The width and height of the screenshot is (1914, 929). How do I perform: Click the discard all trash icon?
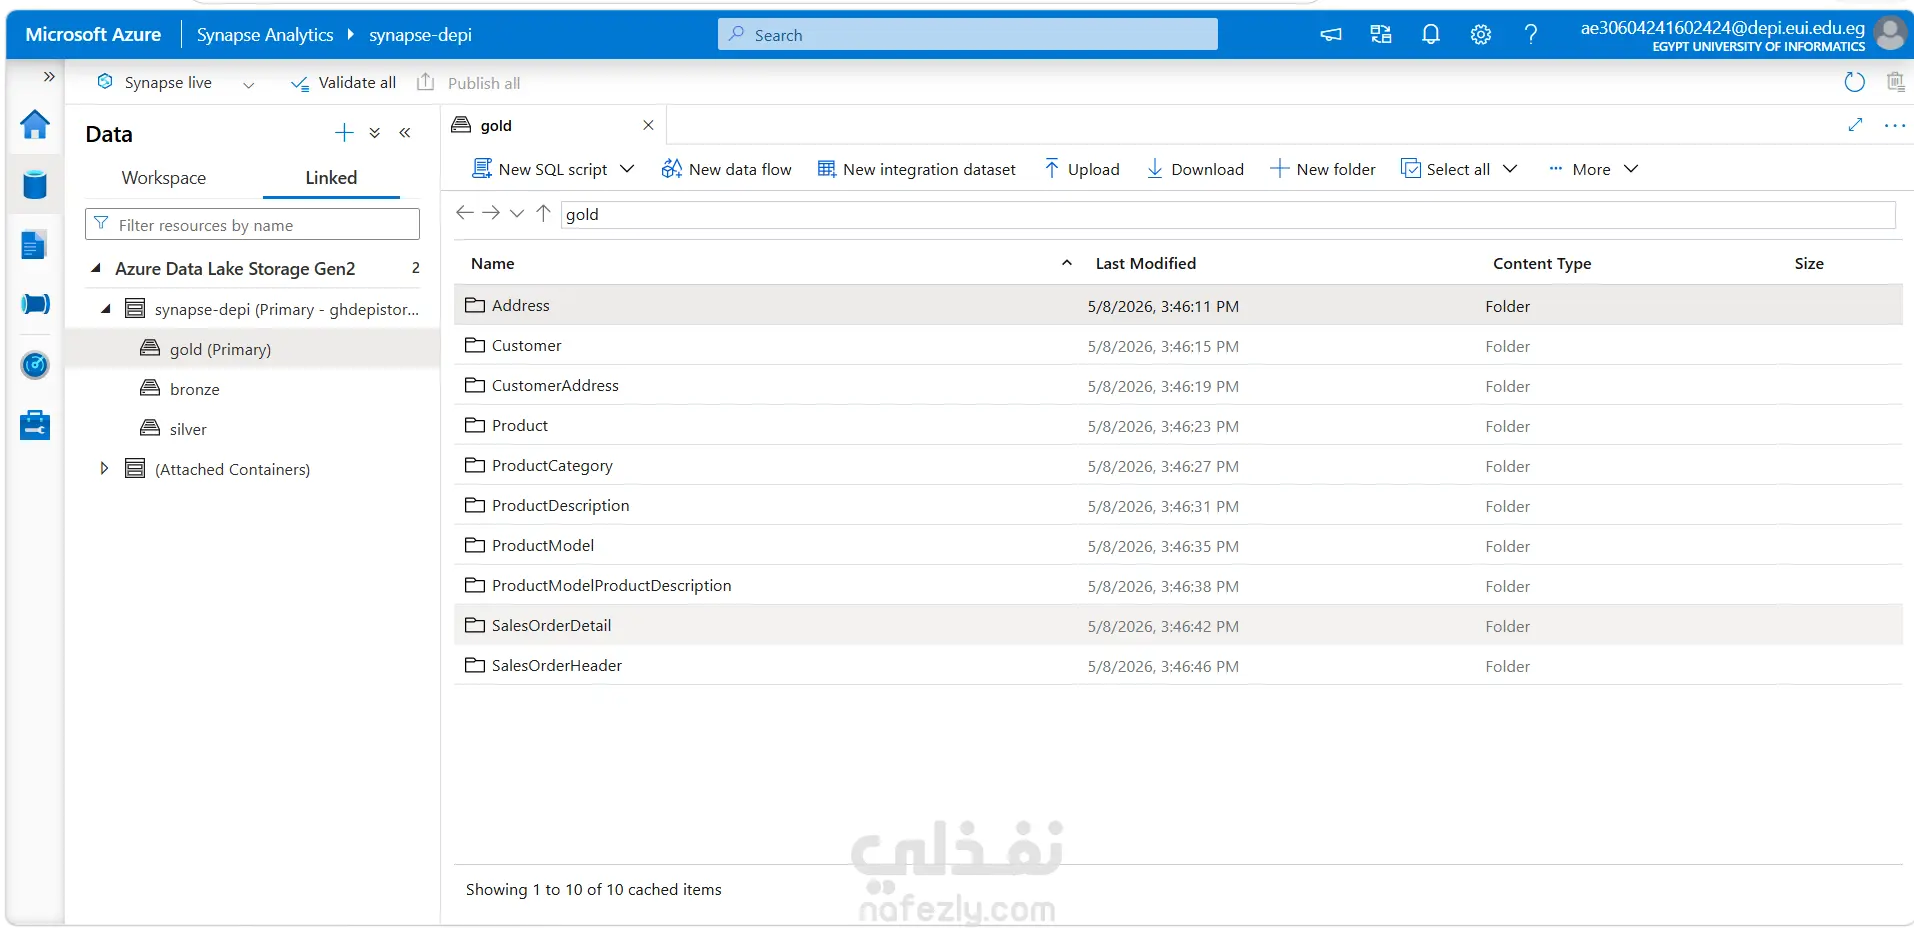[x=1895, y=82]
